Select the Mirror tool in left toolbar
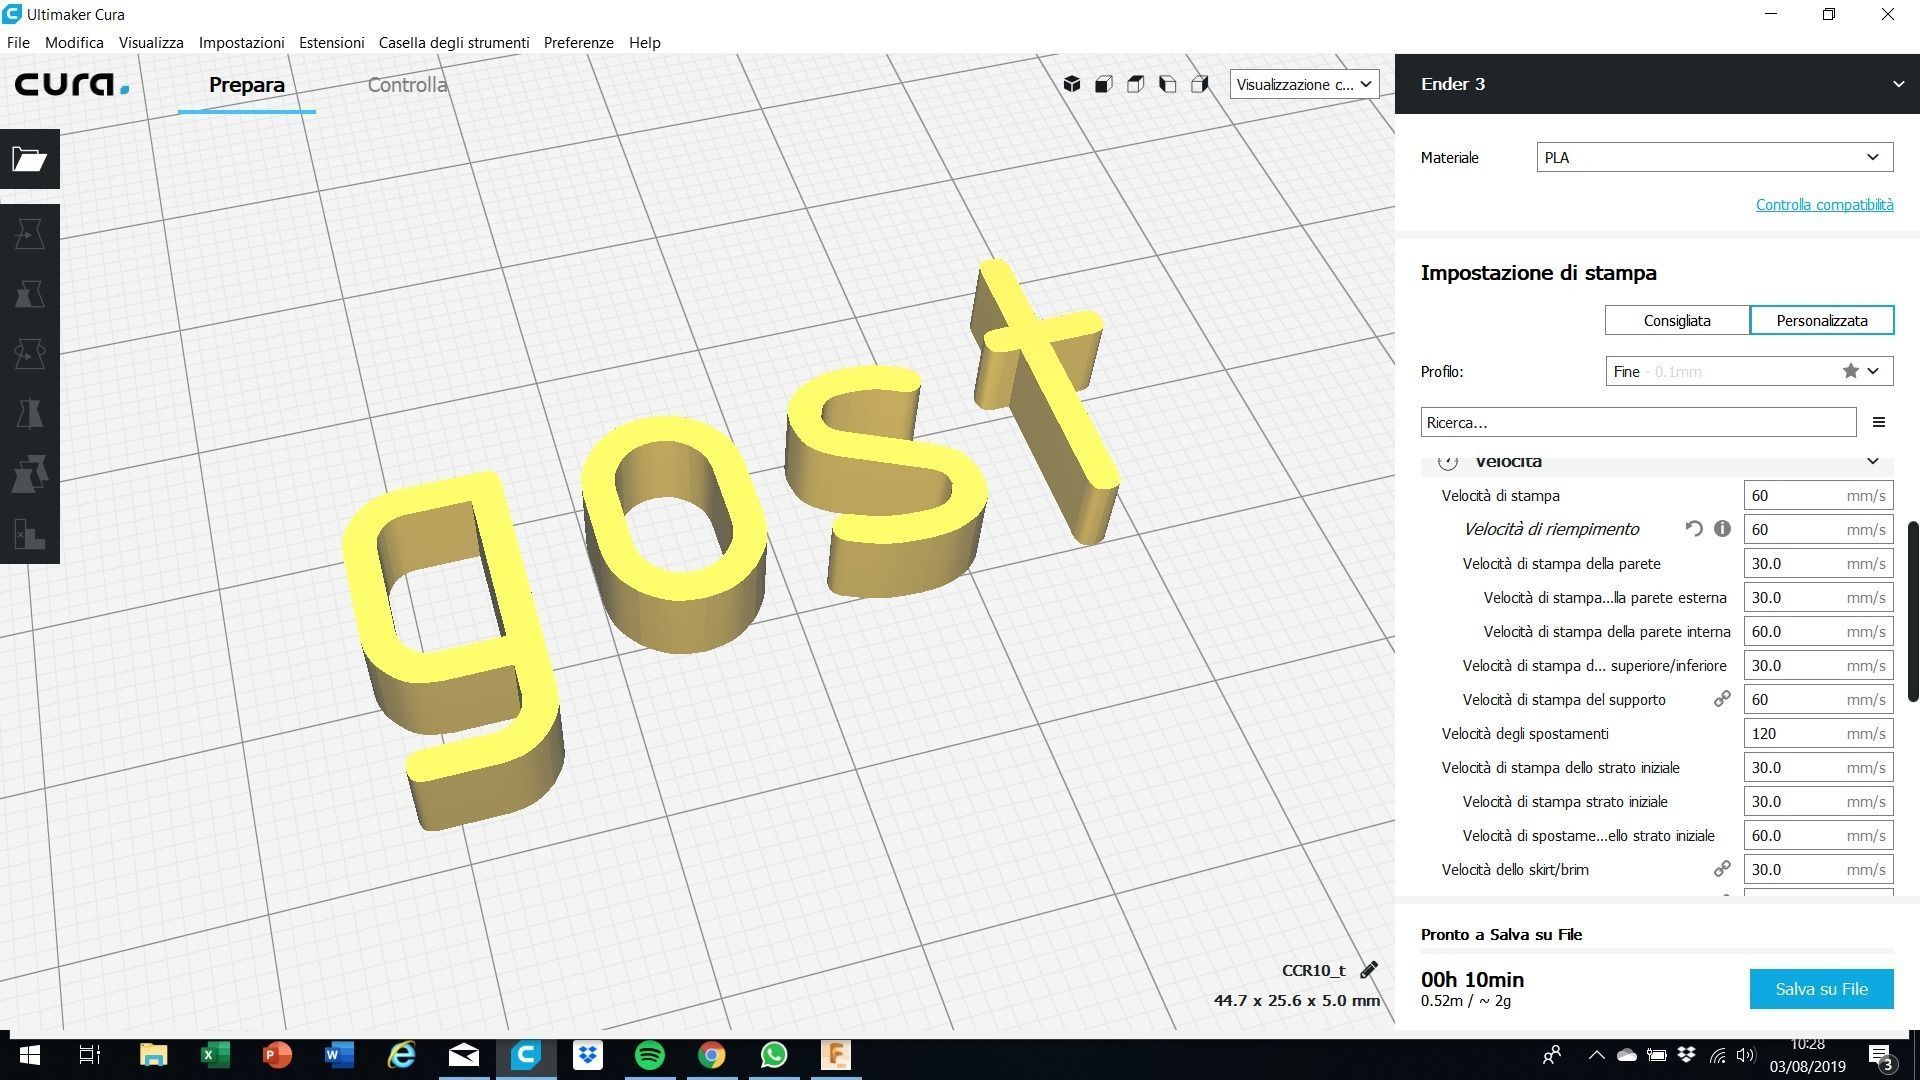 (30, 414)
